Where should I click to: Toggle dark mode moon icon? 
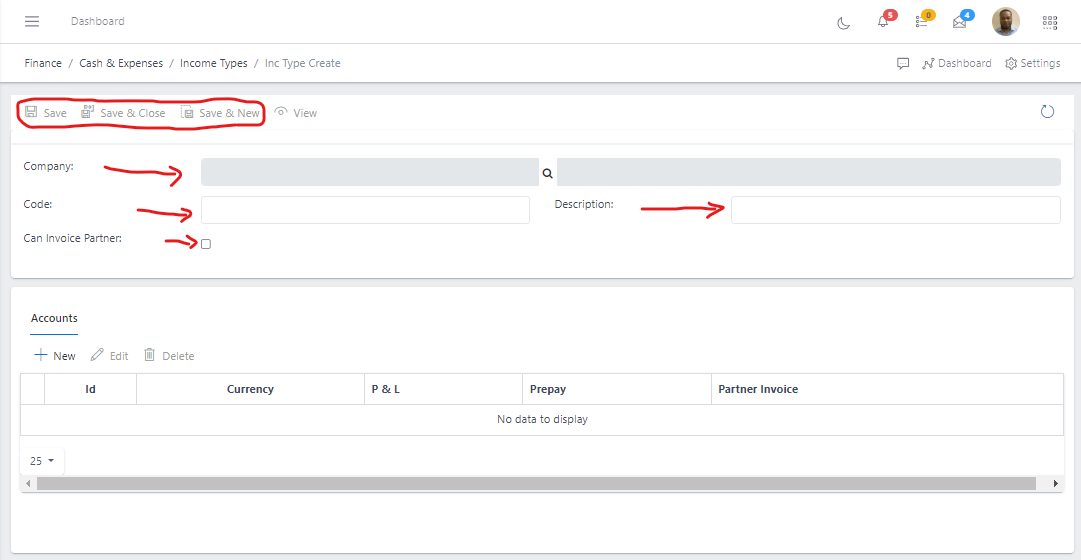click(843, 22)
